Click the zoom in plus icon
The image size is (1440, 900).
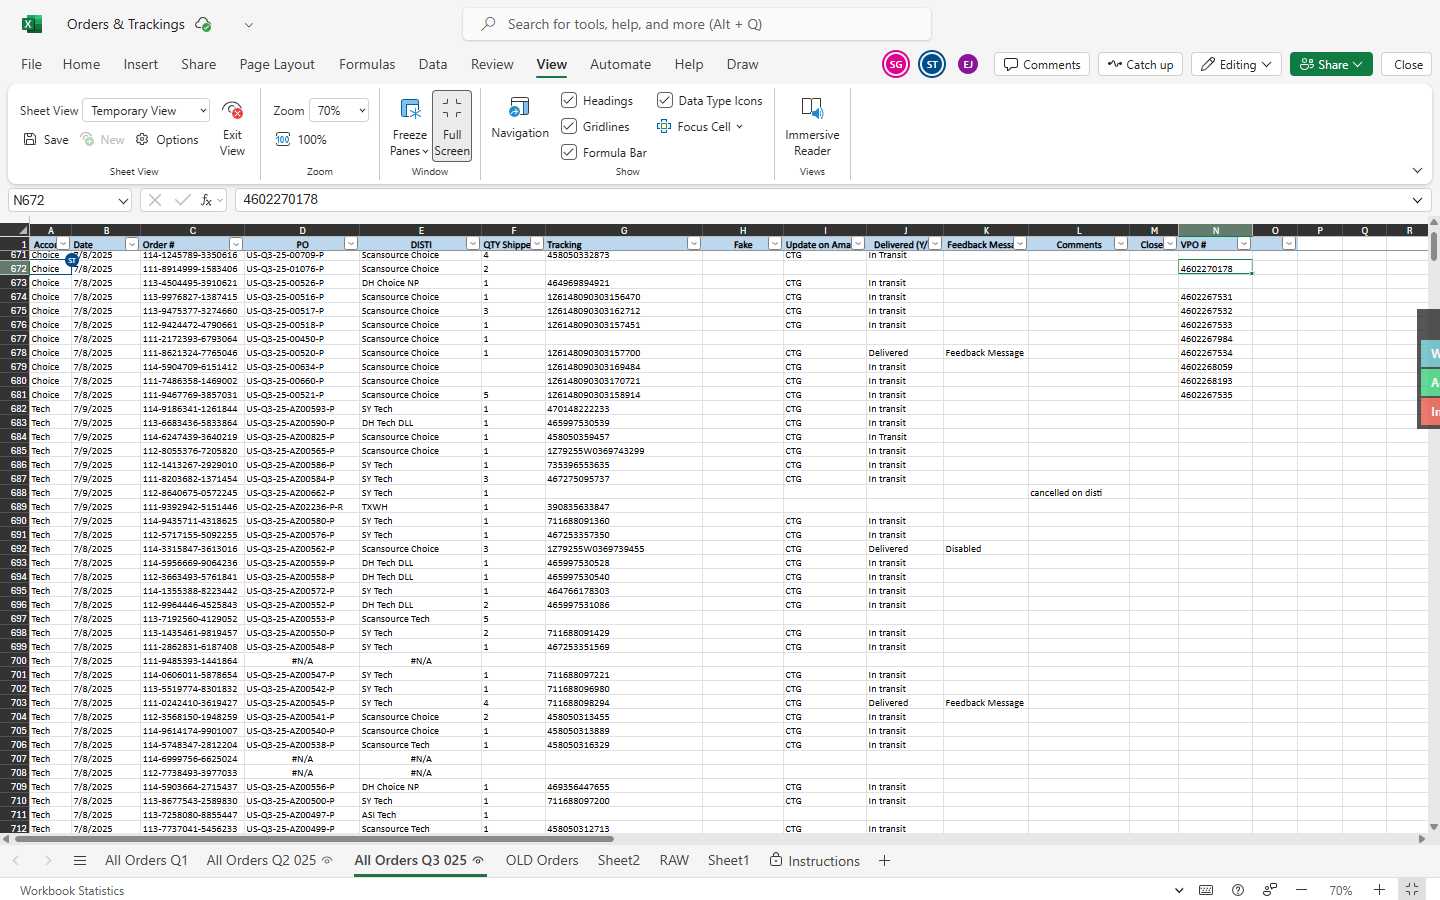[1379, 890]
